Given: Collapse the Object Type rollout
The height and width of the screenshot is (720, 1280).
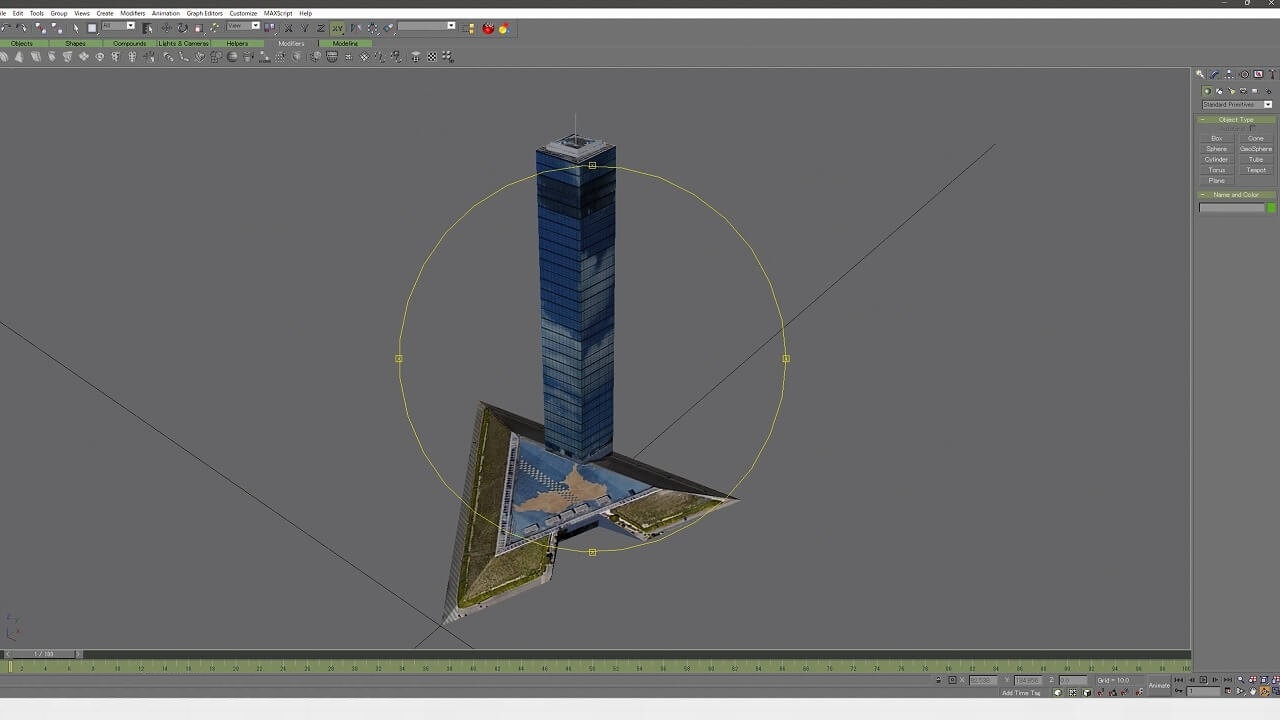Looking at the screenshot, I should [x=1236, y=120].
